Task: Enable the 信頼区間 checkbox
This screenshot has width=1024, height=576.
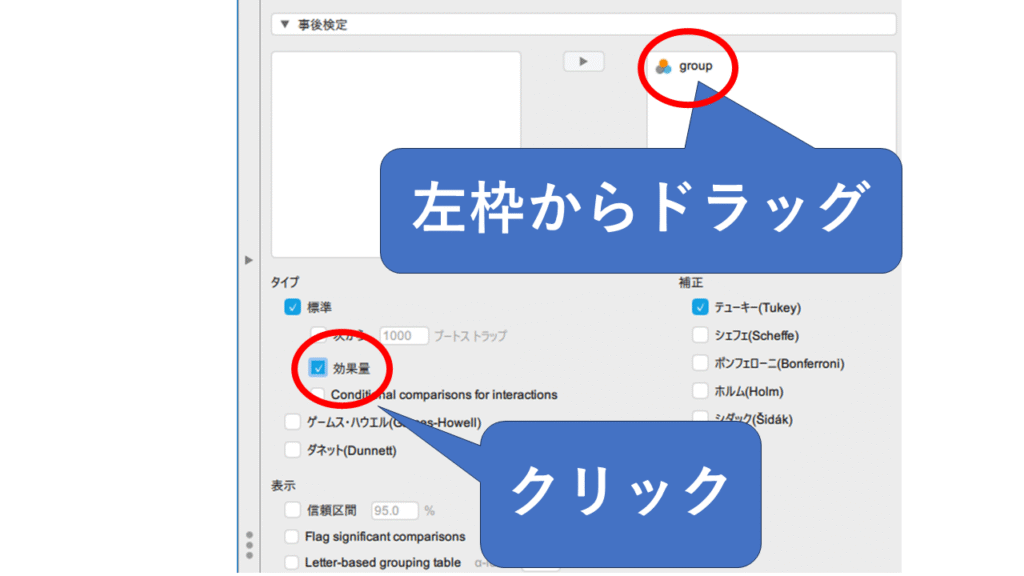Action: click(292, 510)
